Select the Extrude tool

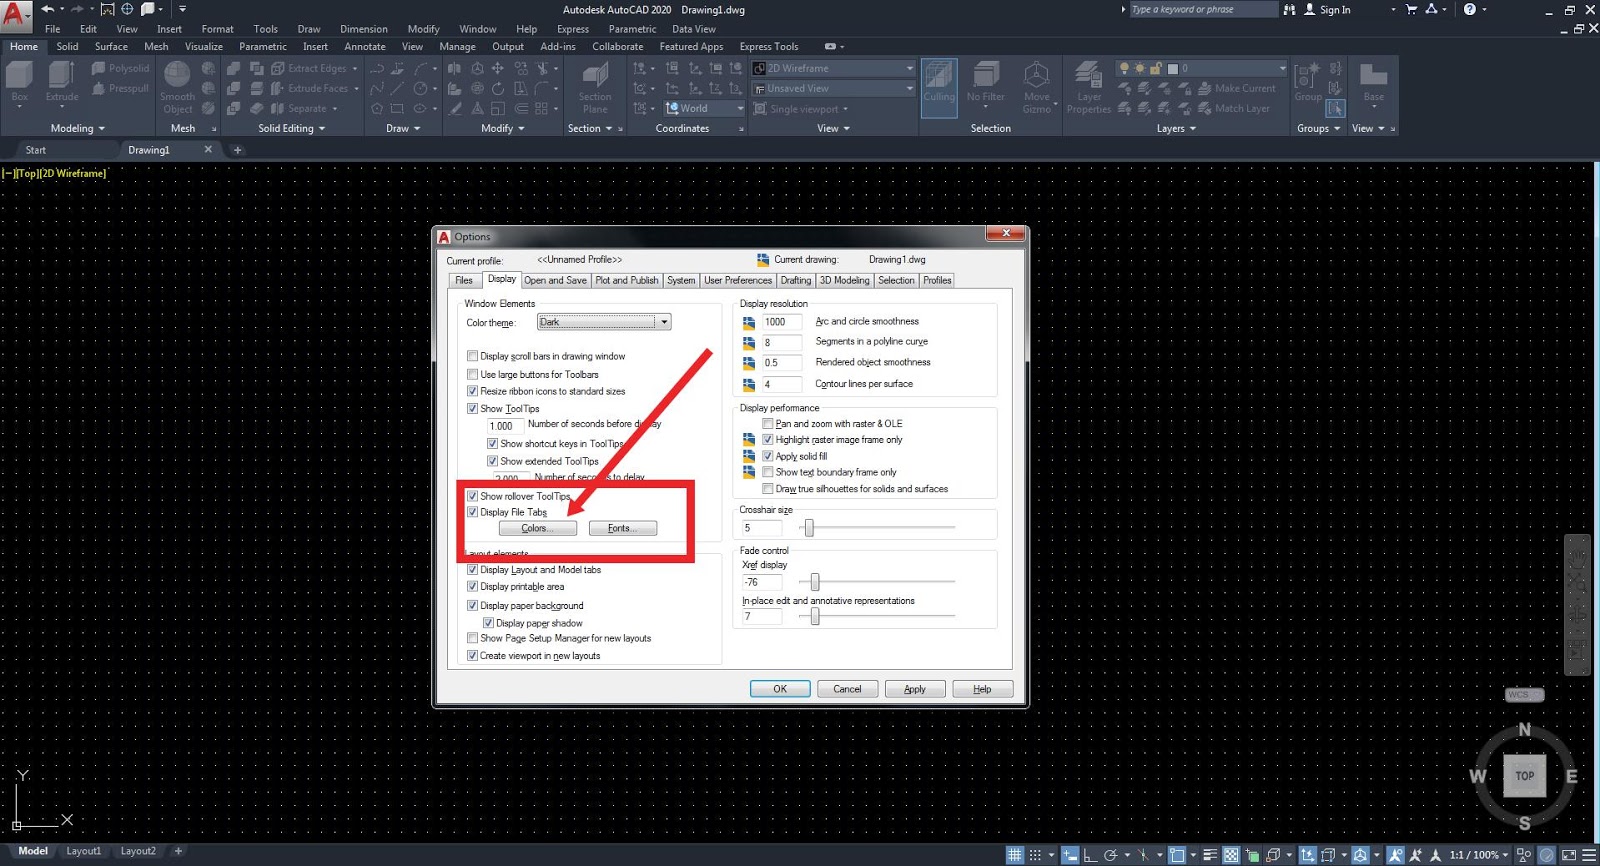pos(62,82)
